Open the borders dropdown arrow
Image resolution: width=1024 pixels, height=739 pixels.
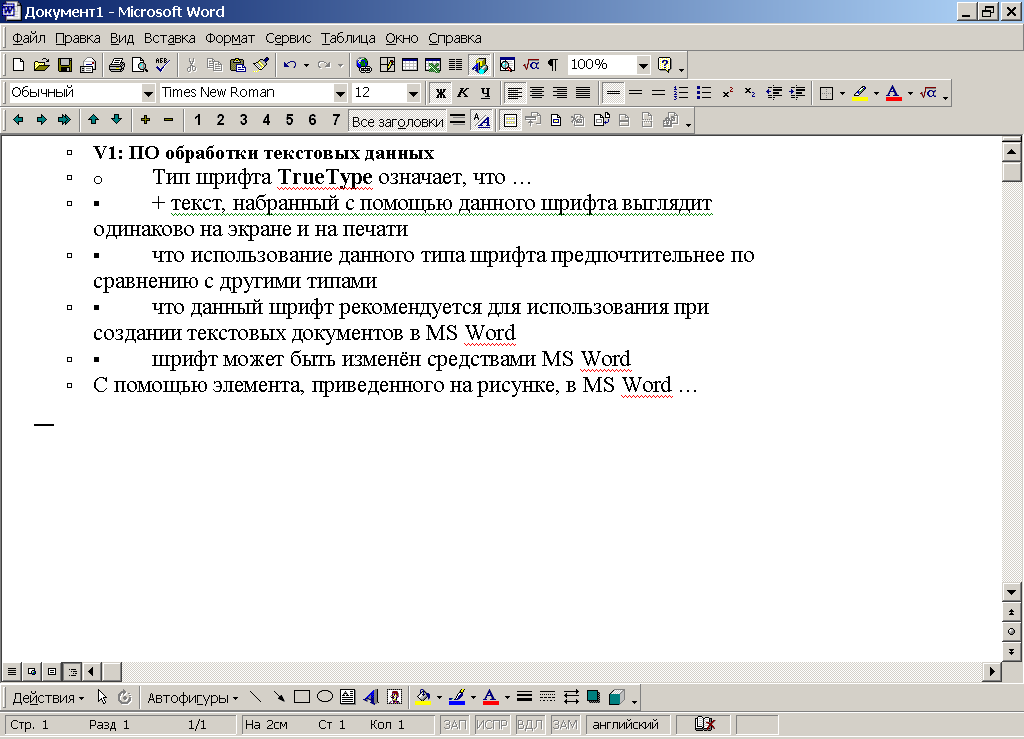842,93
